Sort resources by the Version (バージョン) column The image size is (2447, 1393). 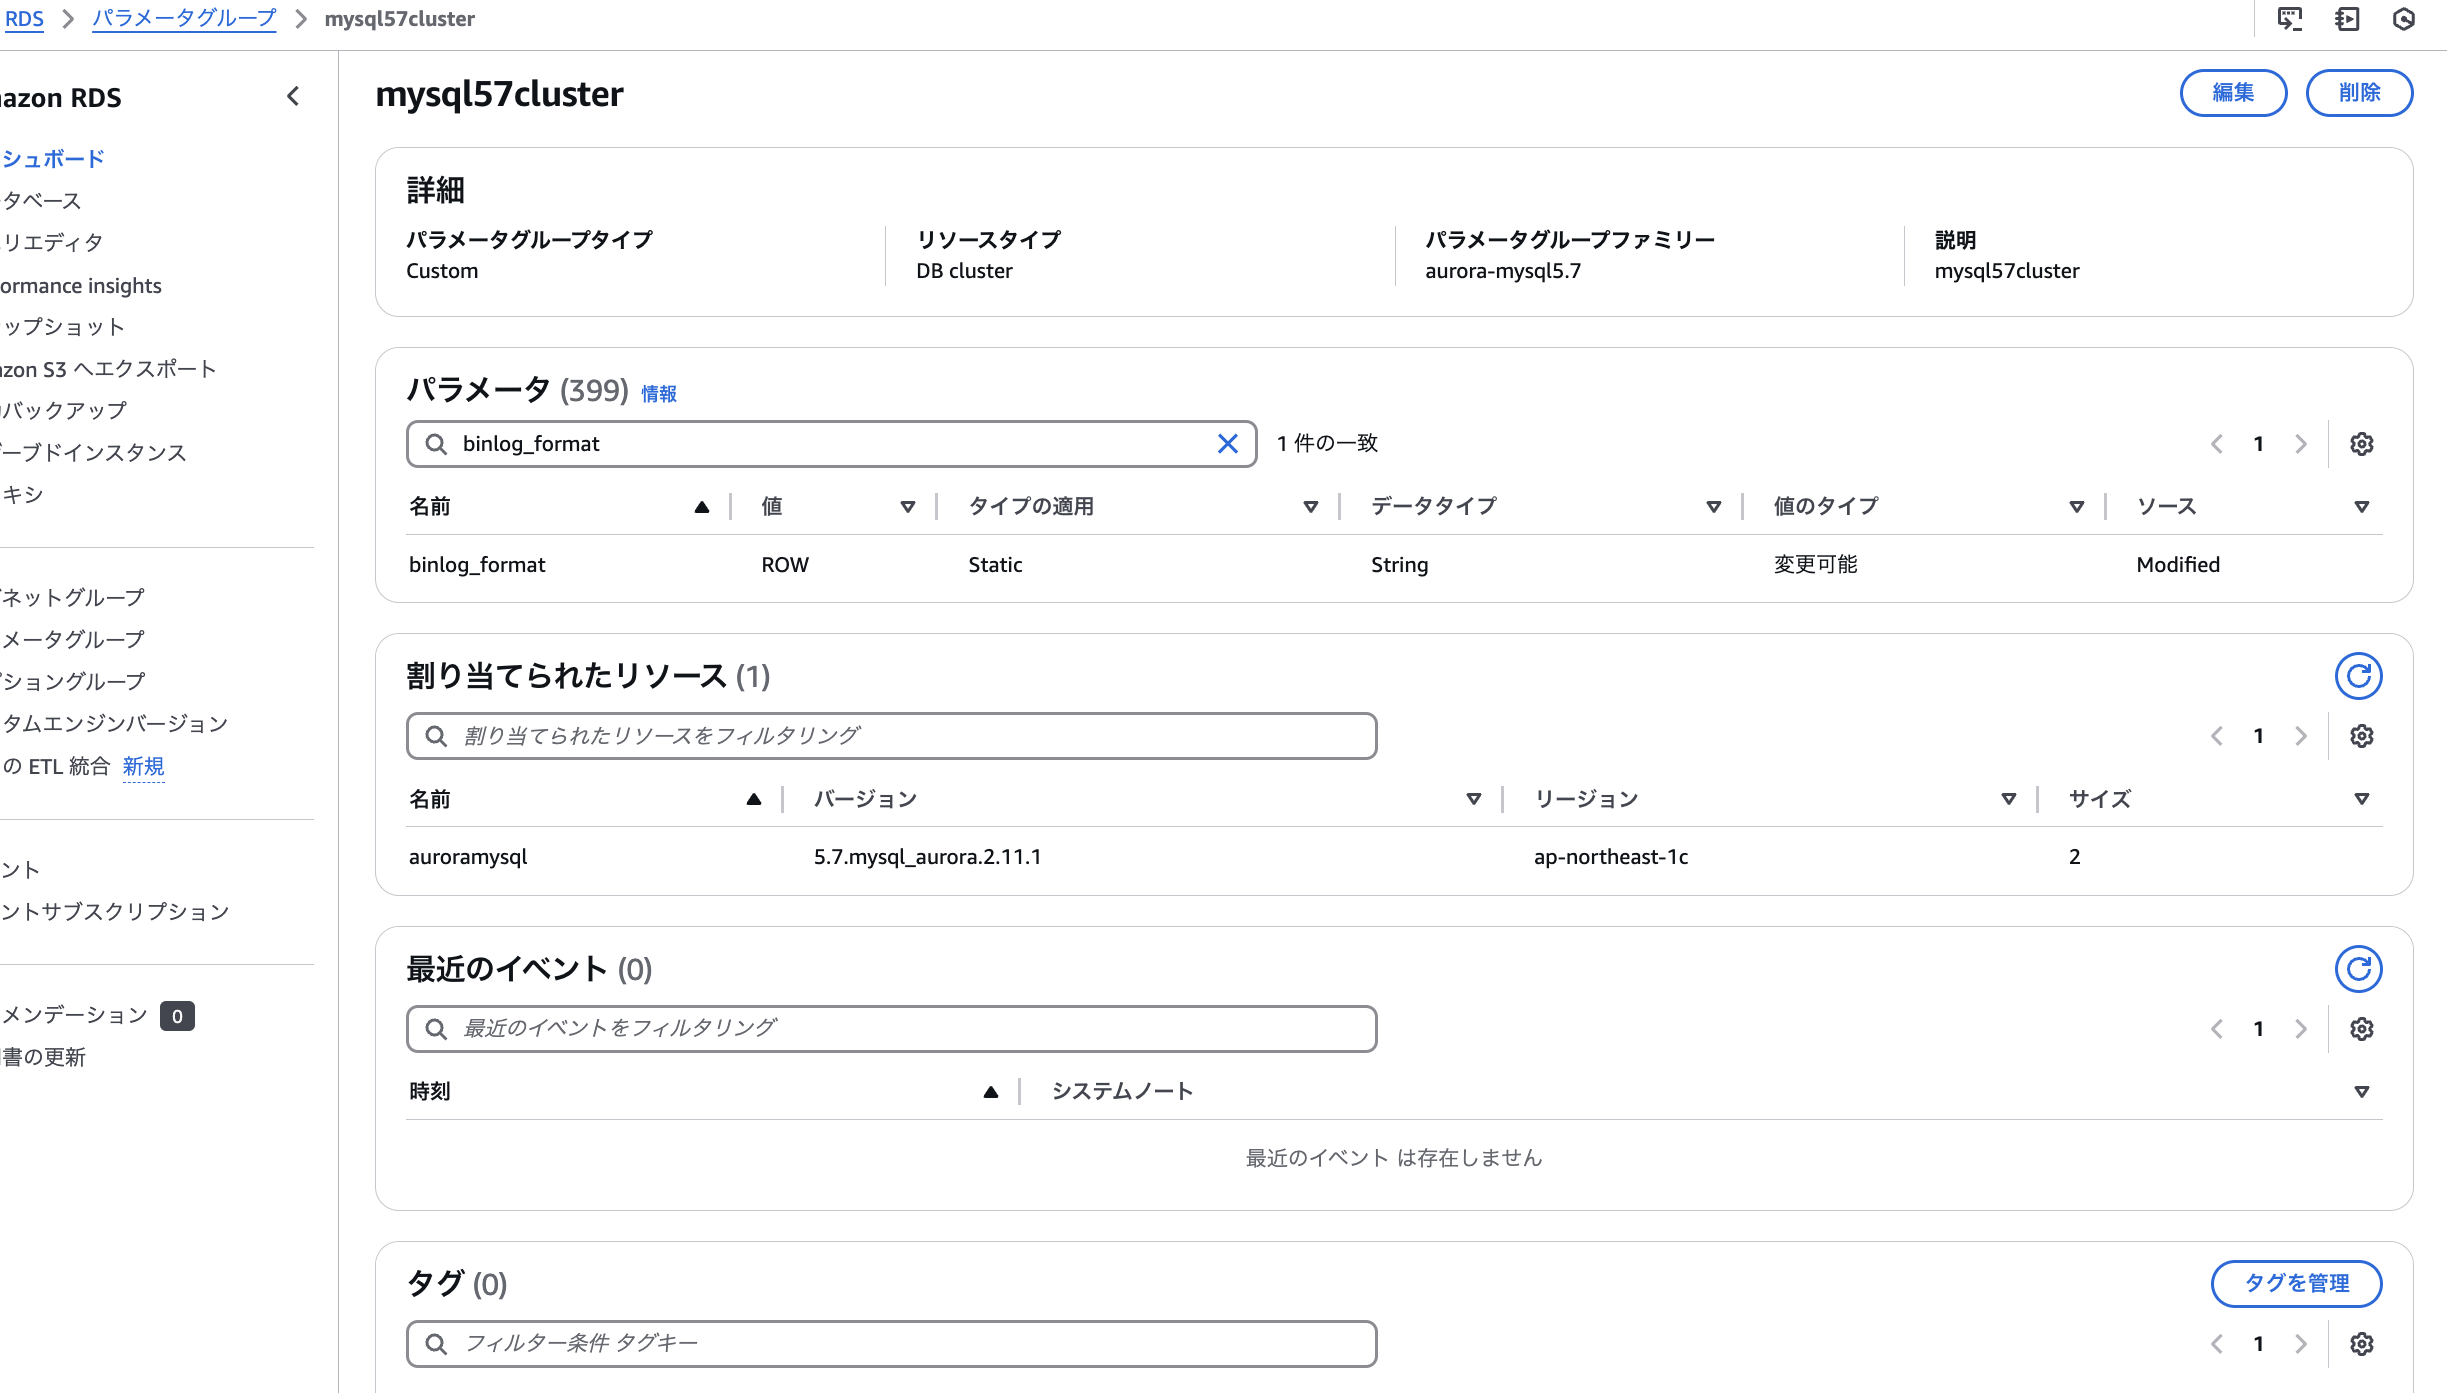point(1473,799)
